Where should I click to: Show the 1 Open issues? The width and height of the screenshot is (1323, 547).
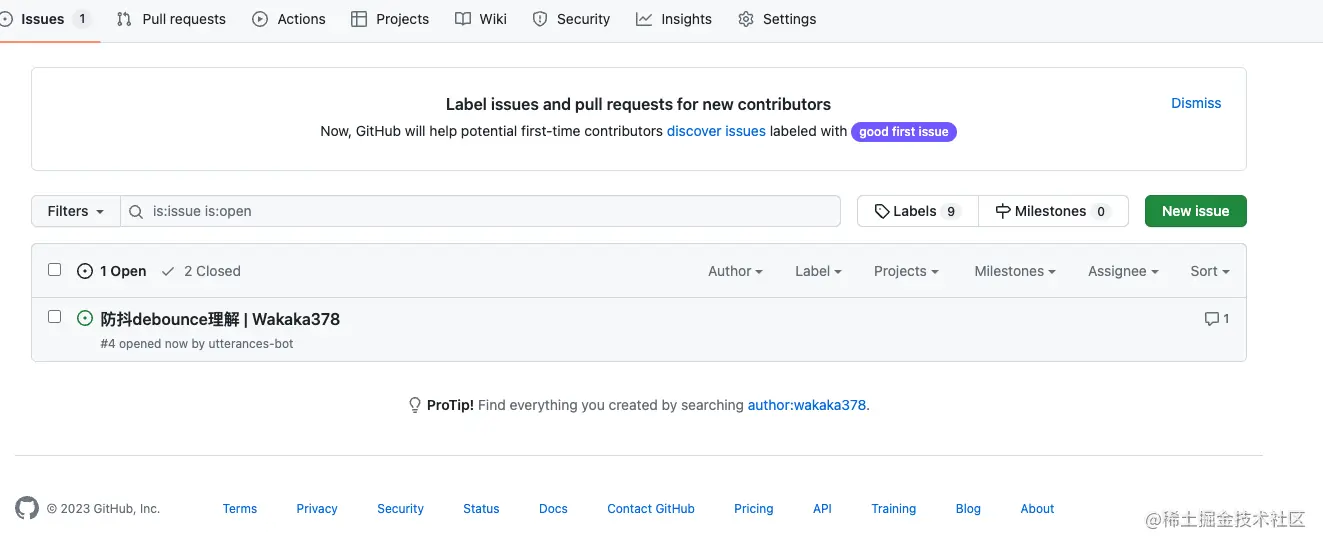112,271
